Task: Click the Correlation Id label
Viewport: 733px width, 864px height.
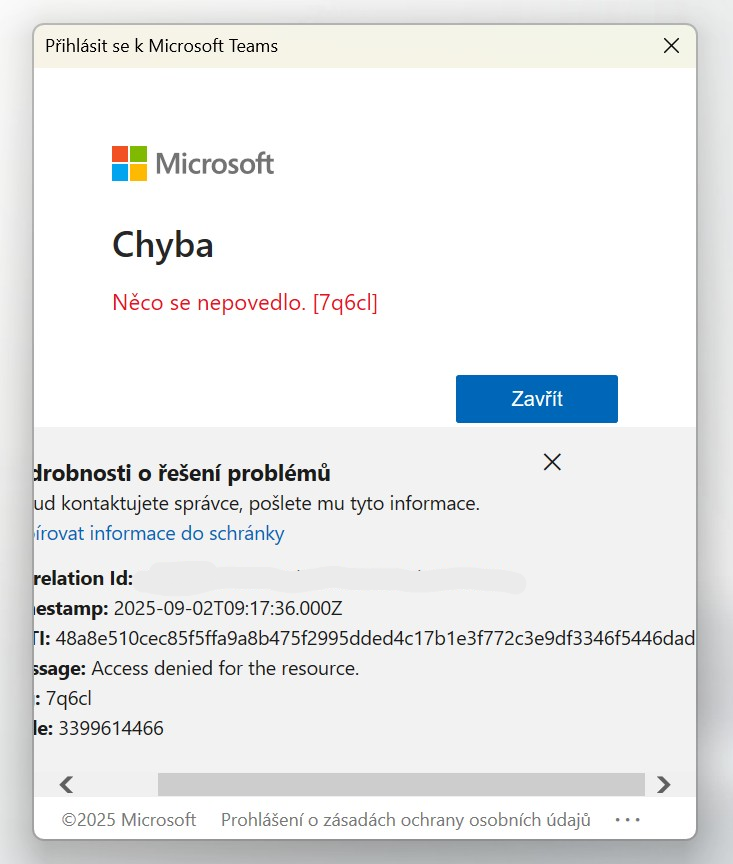Action: coord(83,579)
